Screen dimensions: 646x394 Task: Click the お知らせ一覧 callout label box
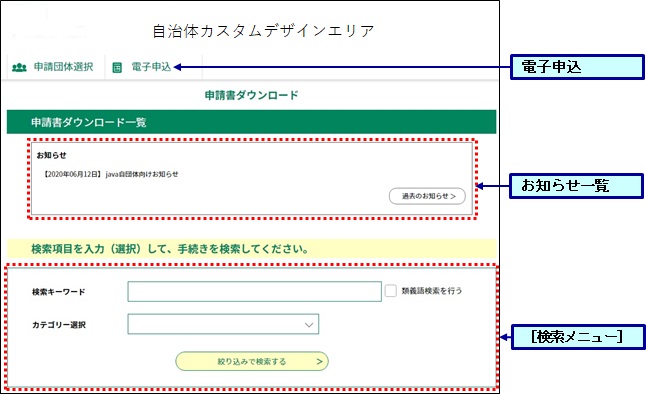pos(576,186)
